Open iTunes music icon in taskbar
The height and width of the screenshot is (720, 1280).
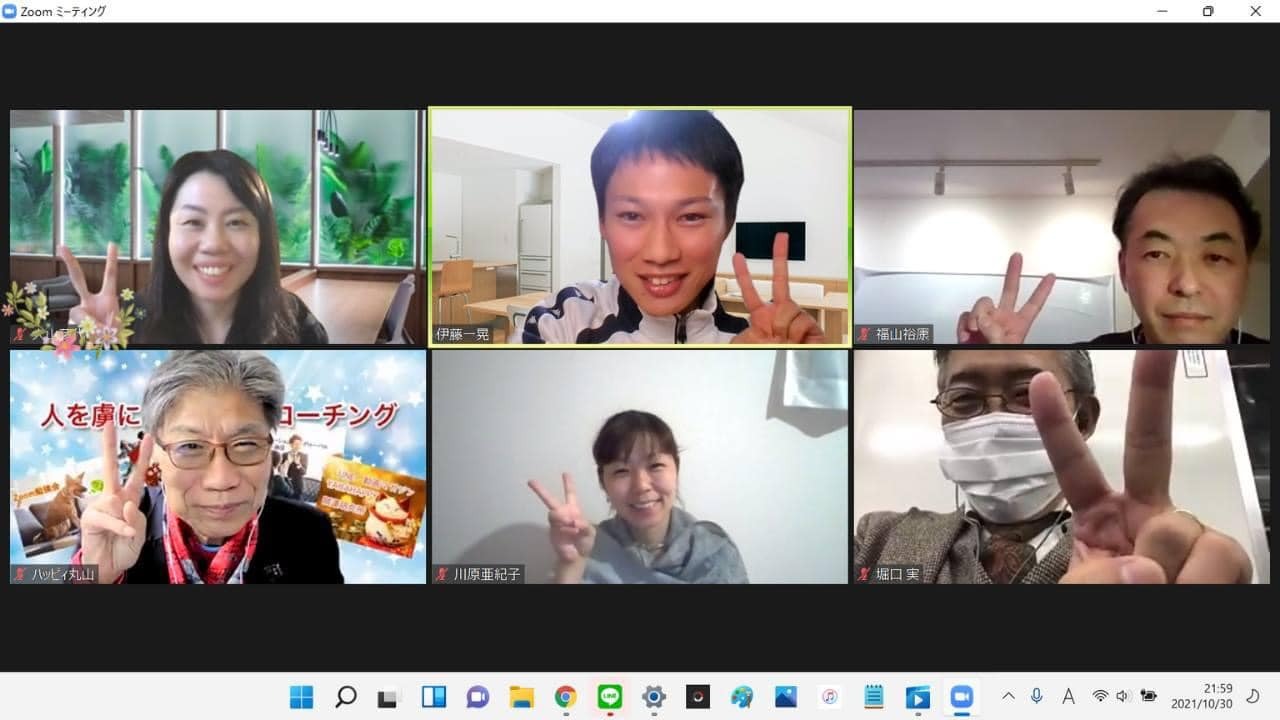coord(829,697)
